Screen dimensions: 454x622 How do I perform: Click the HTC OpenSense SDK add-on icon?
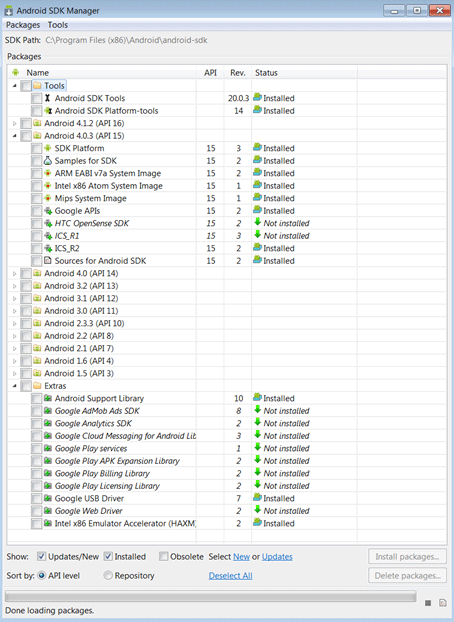[x=48, y=223]
